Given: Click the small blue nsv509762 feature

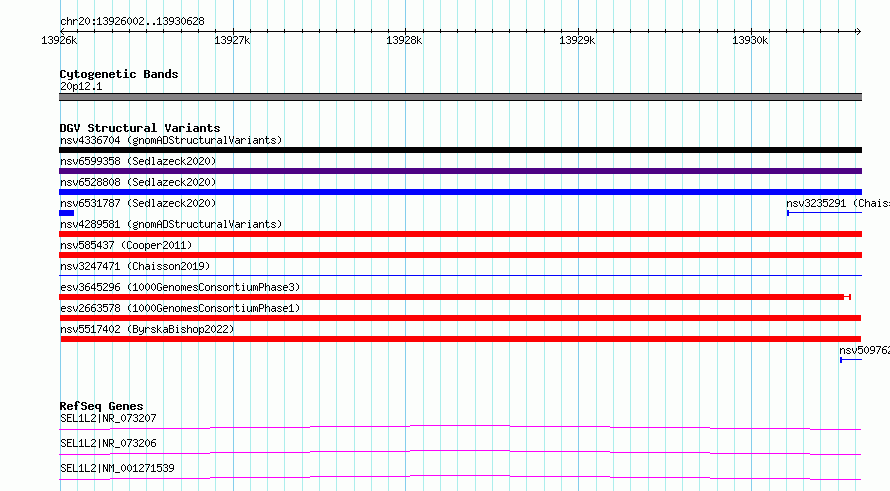Looking at the screenshot, I should [851, 360].
